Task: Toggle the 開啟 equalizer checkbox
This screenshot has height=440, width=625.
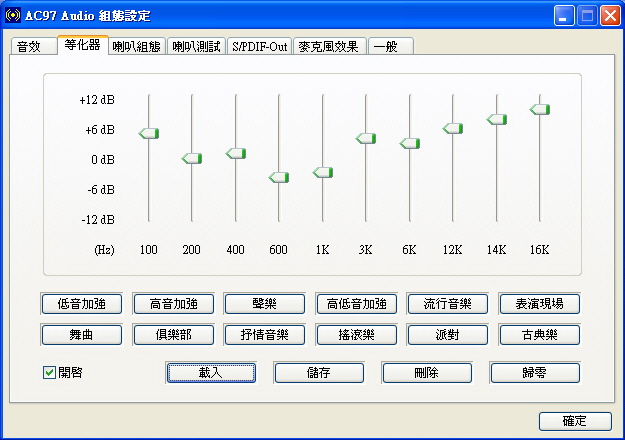Action: (x=49, y=373)
